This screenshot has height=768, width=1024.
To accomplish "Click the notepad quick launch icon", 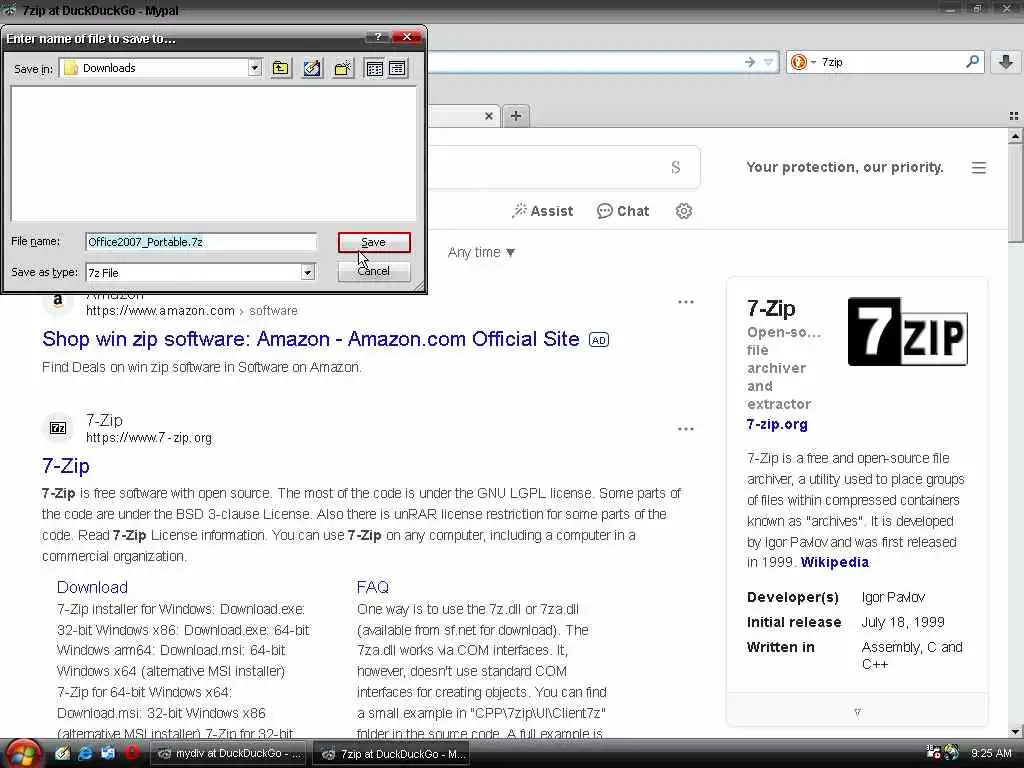I will tap(62, 753).
